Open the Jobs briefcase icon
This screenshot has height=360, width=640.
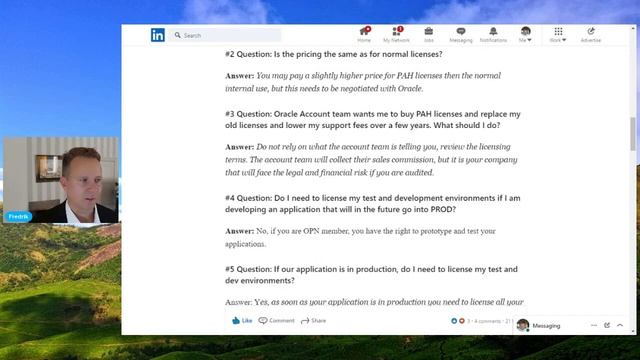[429, 35]
